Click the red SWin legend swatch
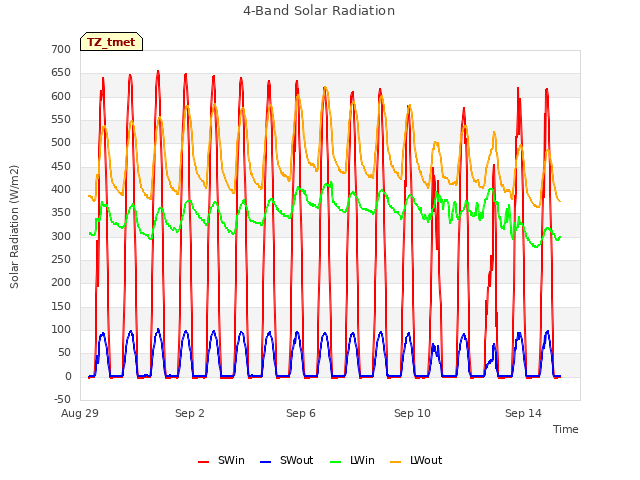Image resolution: width=640 pixels, height=480 pixels. click(203, 462)
